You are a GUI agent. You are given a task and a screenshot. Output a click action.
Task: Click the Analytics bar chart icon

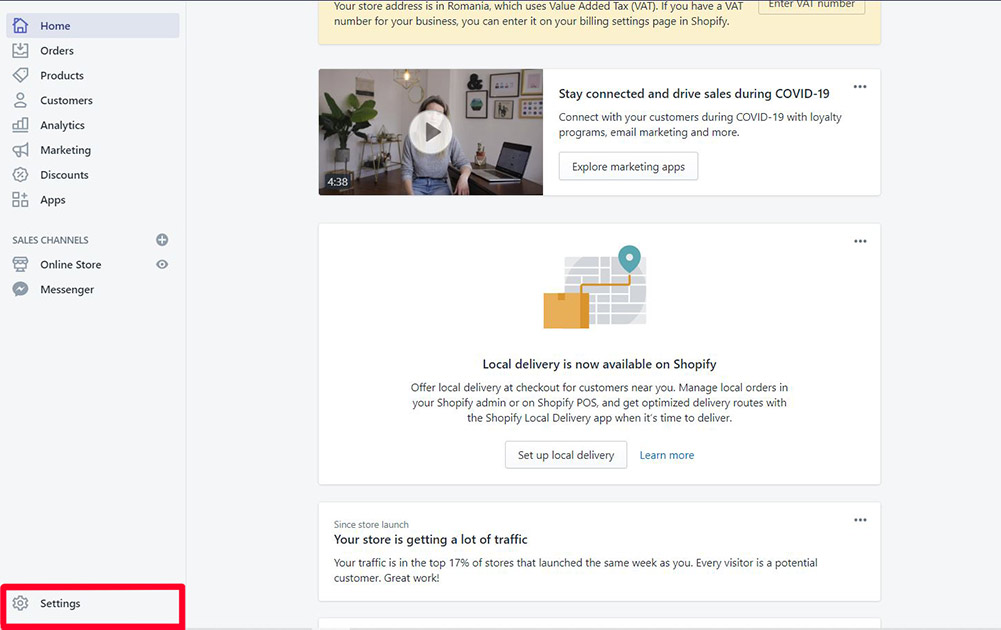tap(20, 125)
